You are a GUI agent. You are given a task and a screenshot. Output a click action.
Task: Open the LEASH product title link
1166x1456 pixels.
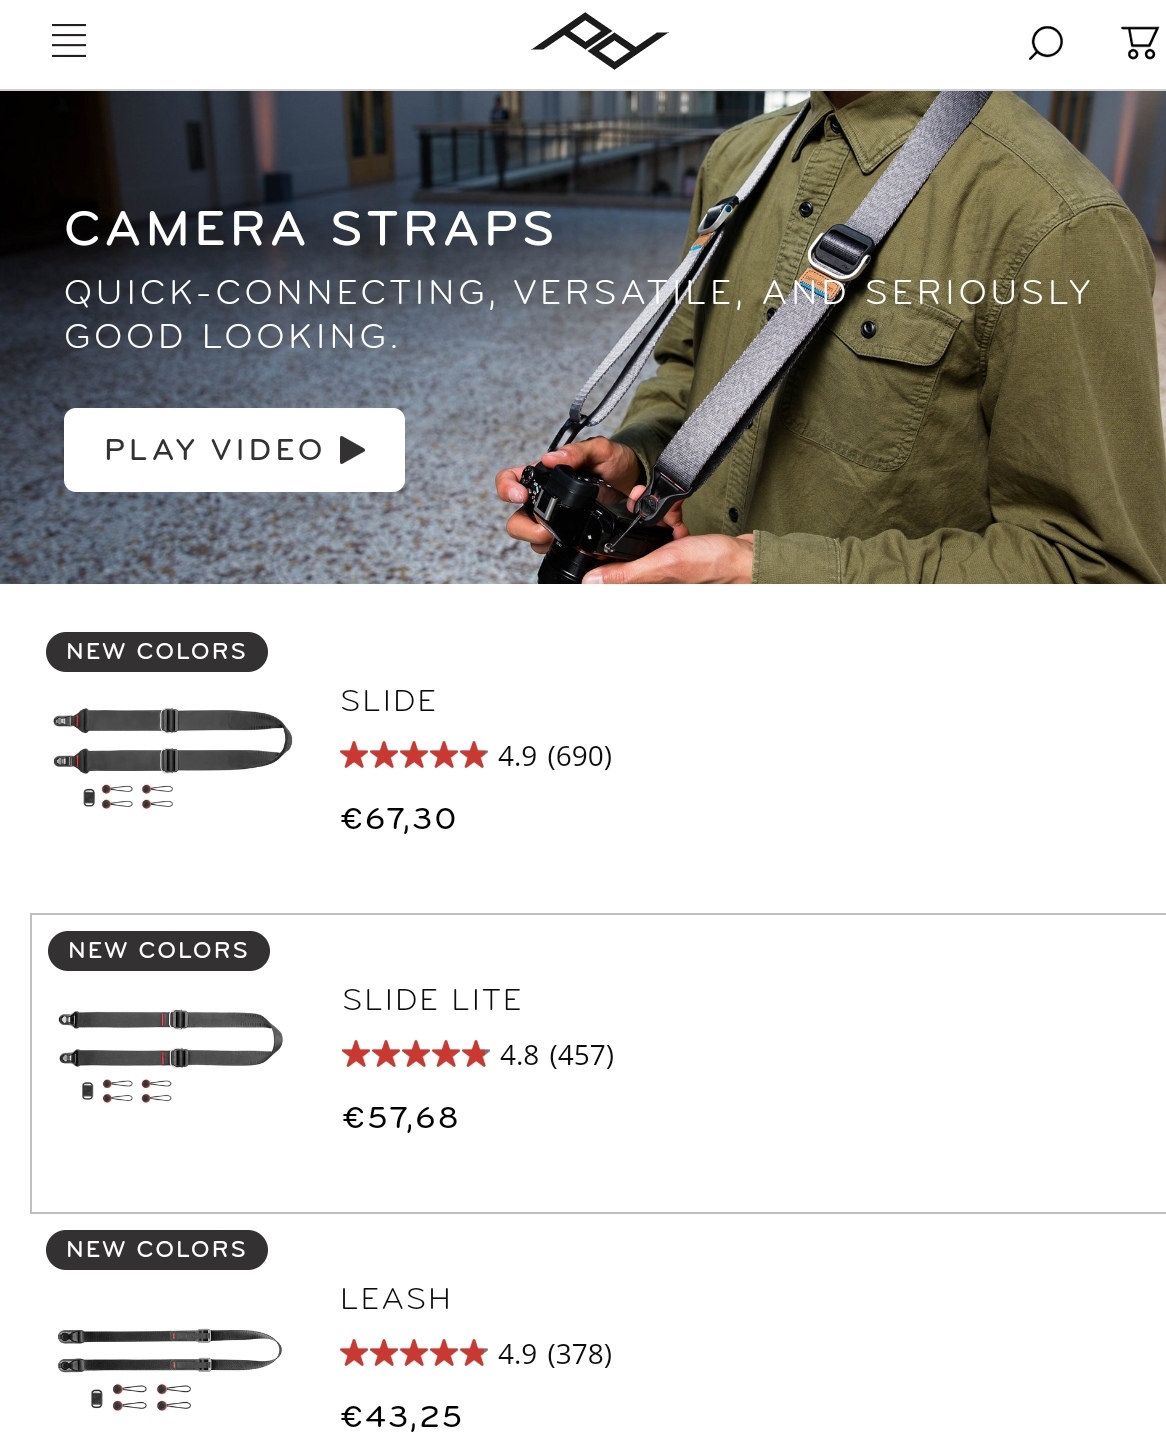pyautogui.click(x=396, y=1299)
